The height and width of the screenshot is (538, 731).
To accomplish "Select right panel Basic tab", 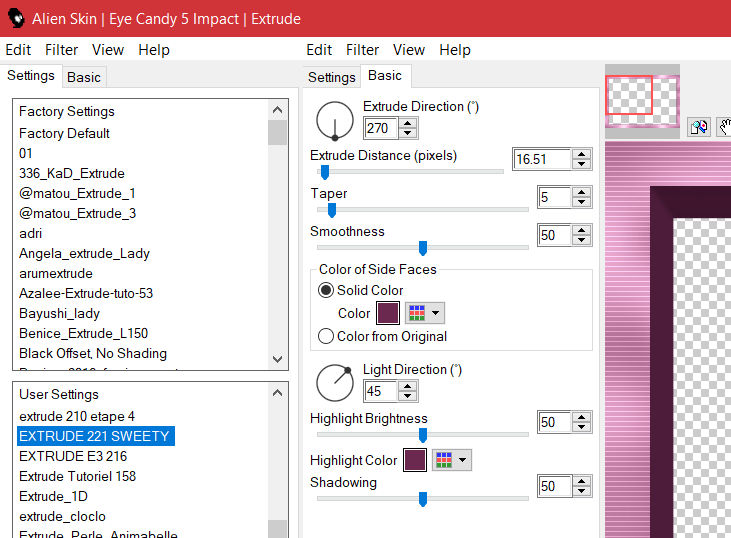I will 385,76.
